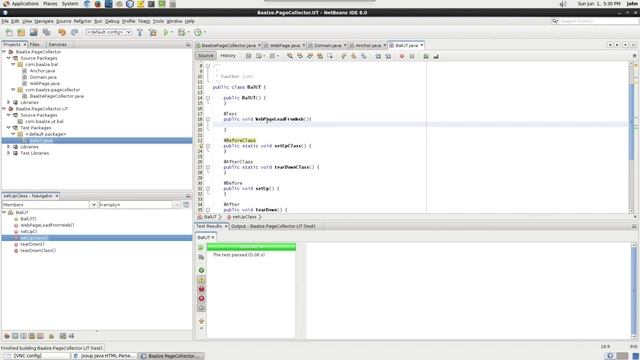Image resolution: width=640 pixels, height=360 pixels.
Task: Click the Clean and Build Project icon
Action: [153, 32]
